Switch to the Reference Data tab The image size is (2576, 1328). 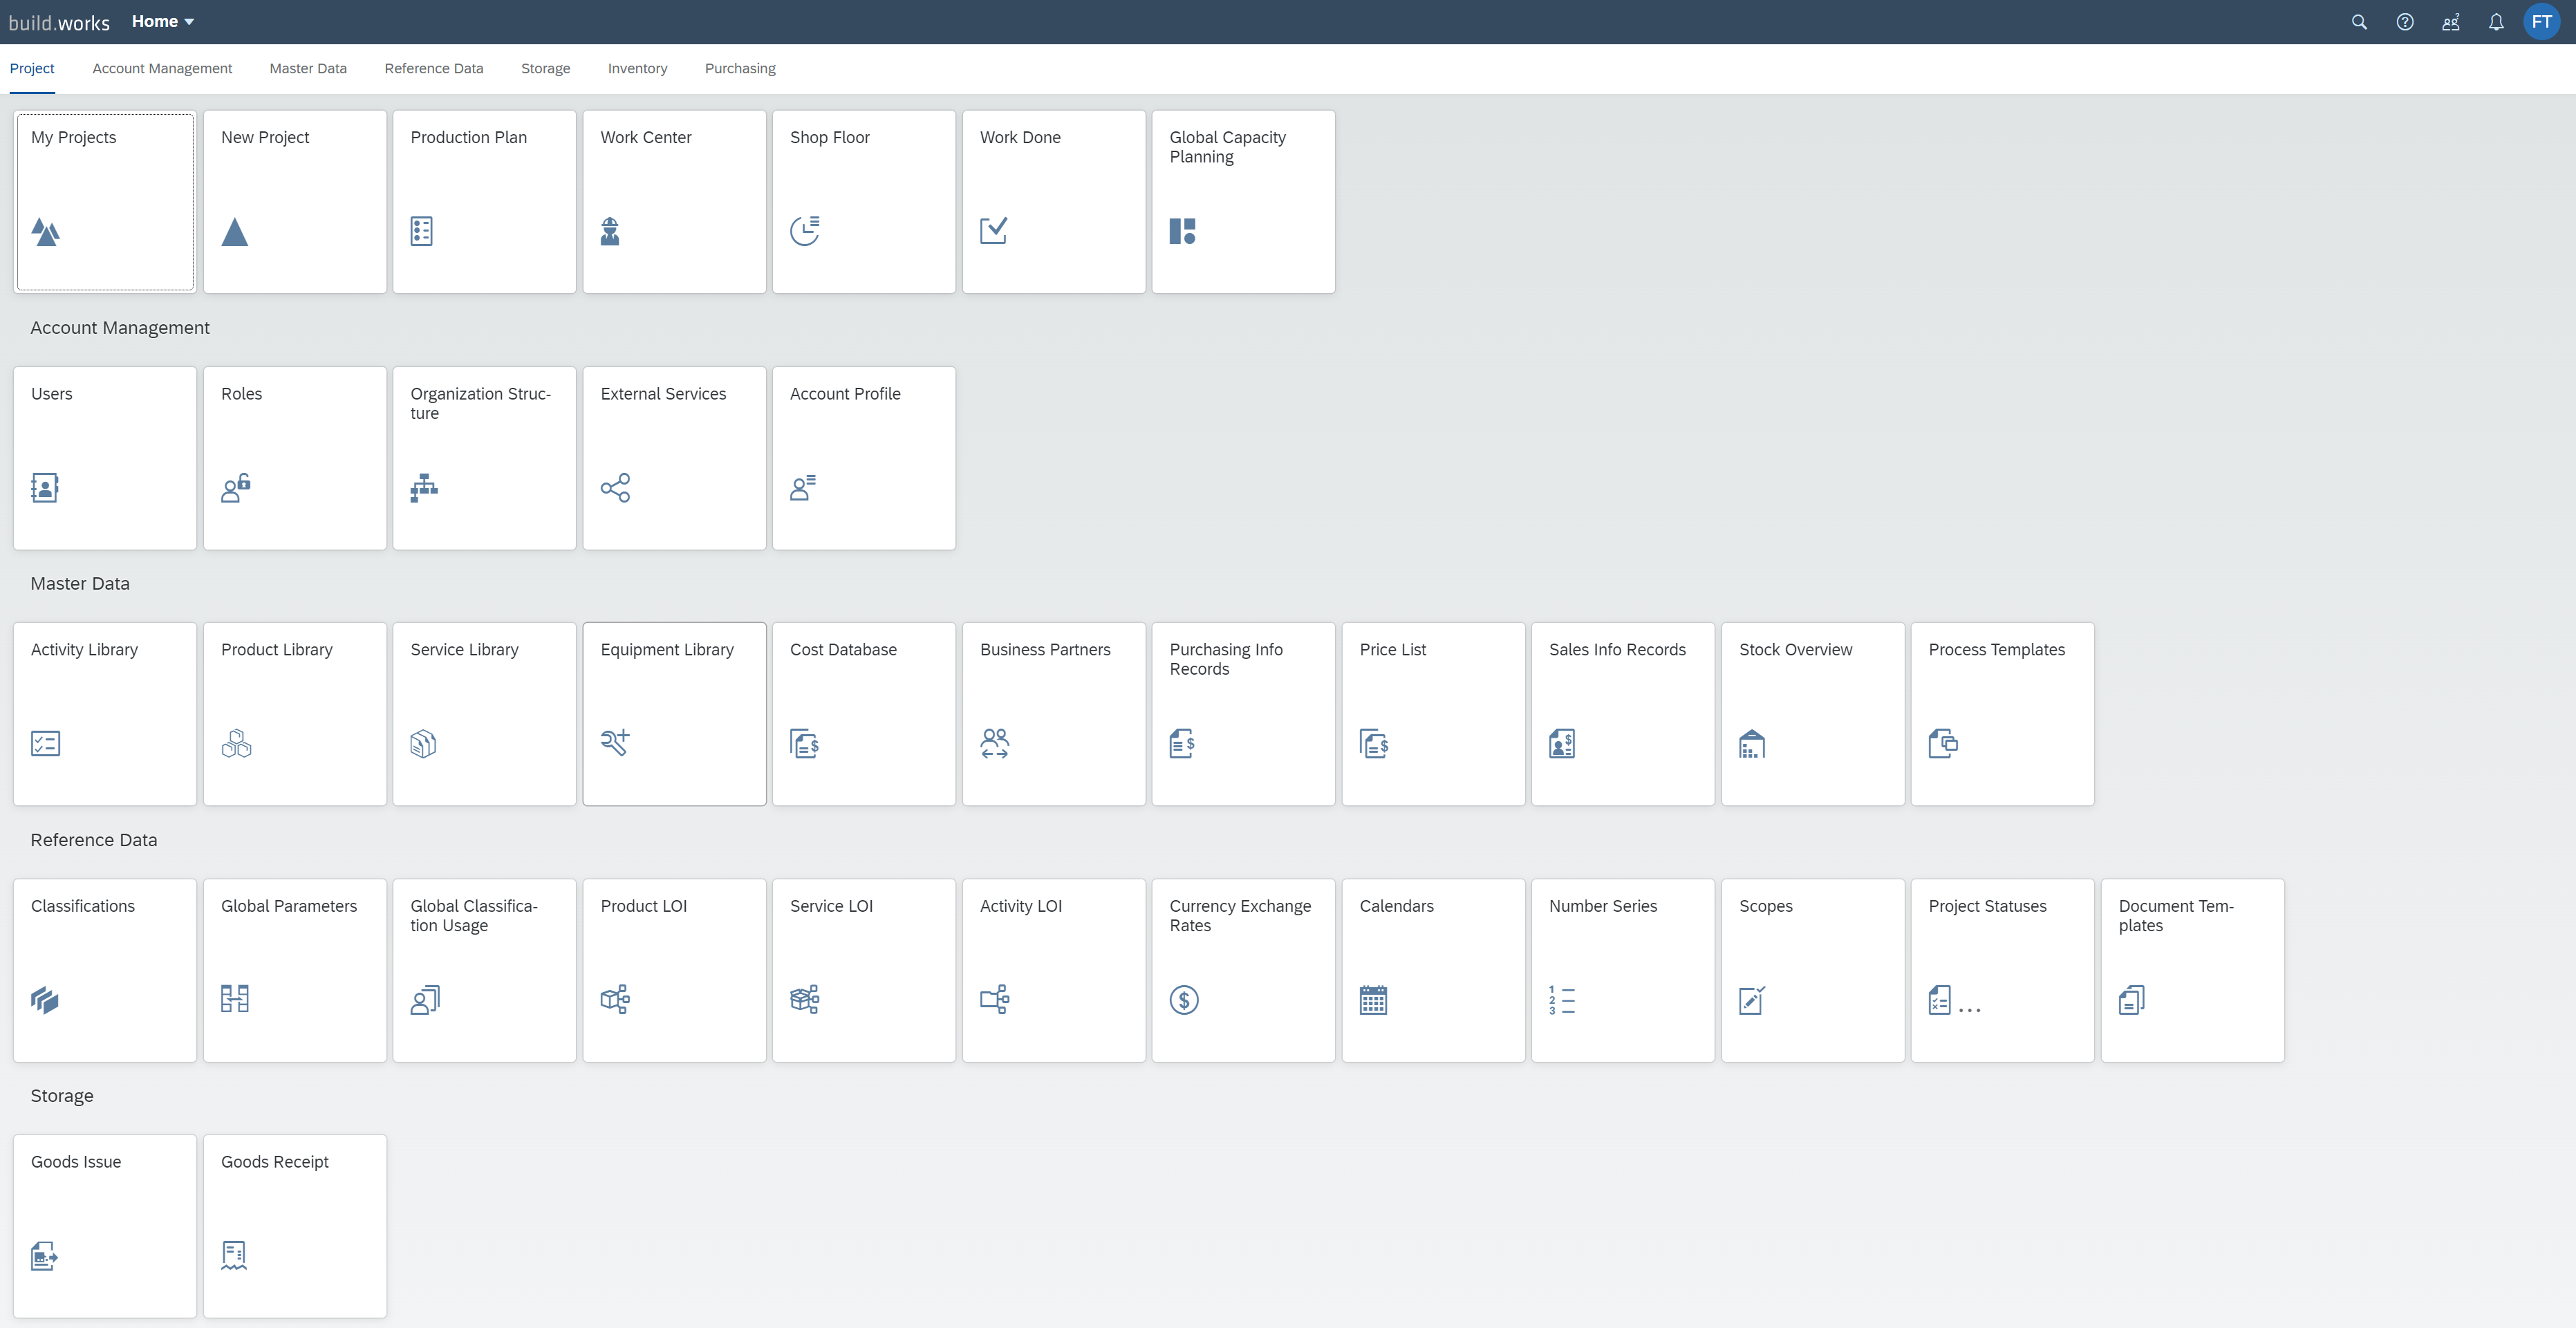434,68
